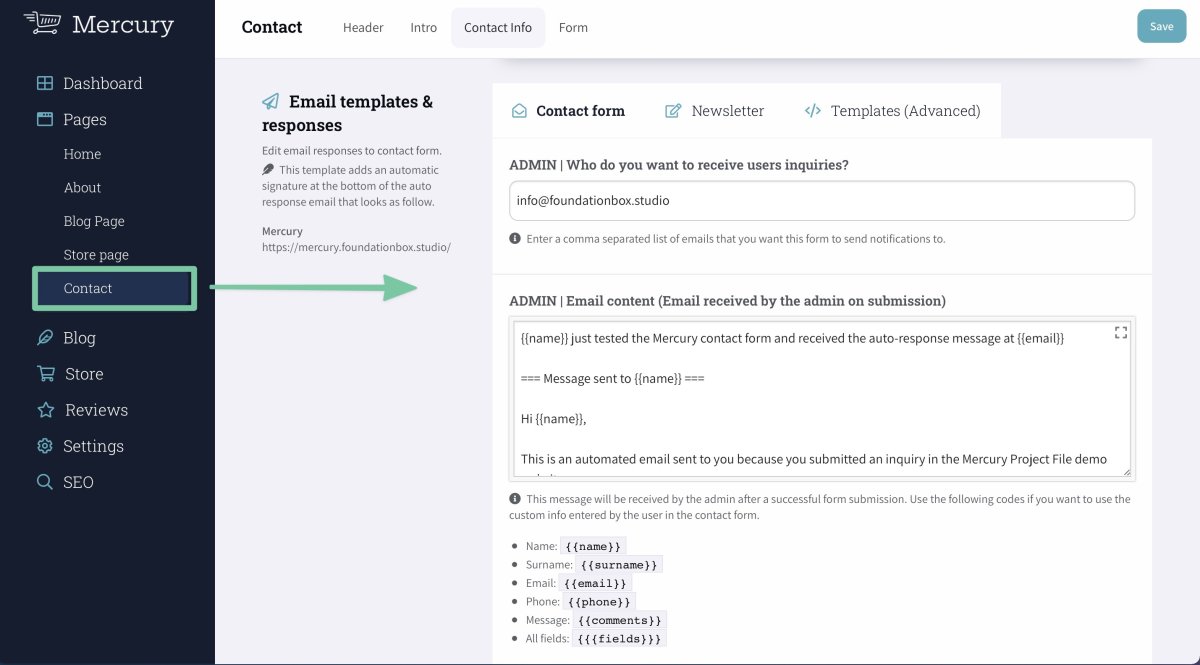This screenshot has height=665, width=1200.
Task: Click the Reviews star icon
Action: pos(45,410)
